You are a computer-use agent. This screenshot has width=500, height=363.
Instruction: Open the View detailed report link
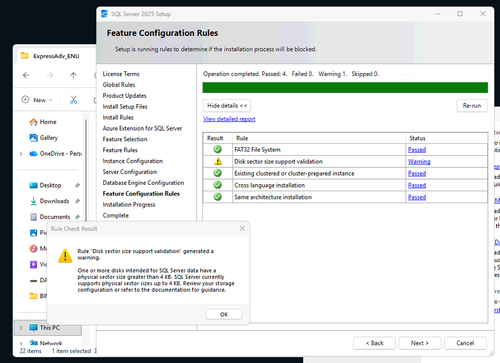[229, 119]
